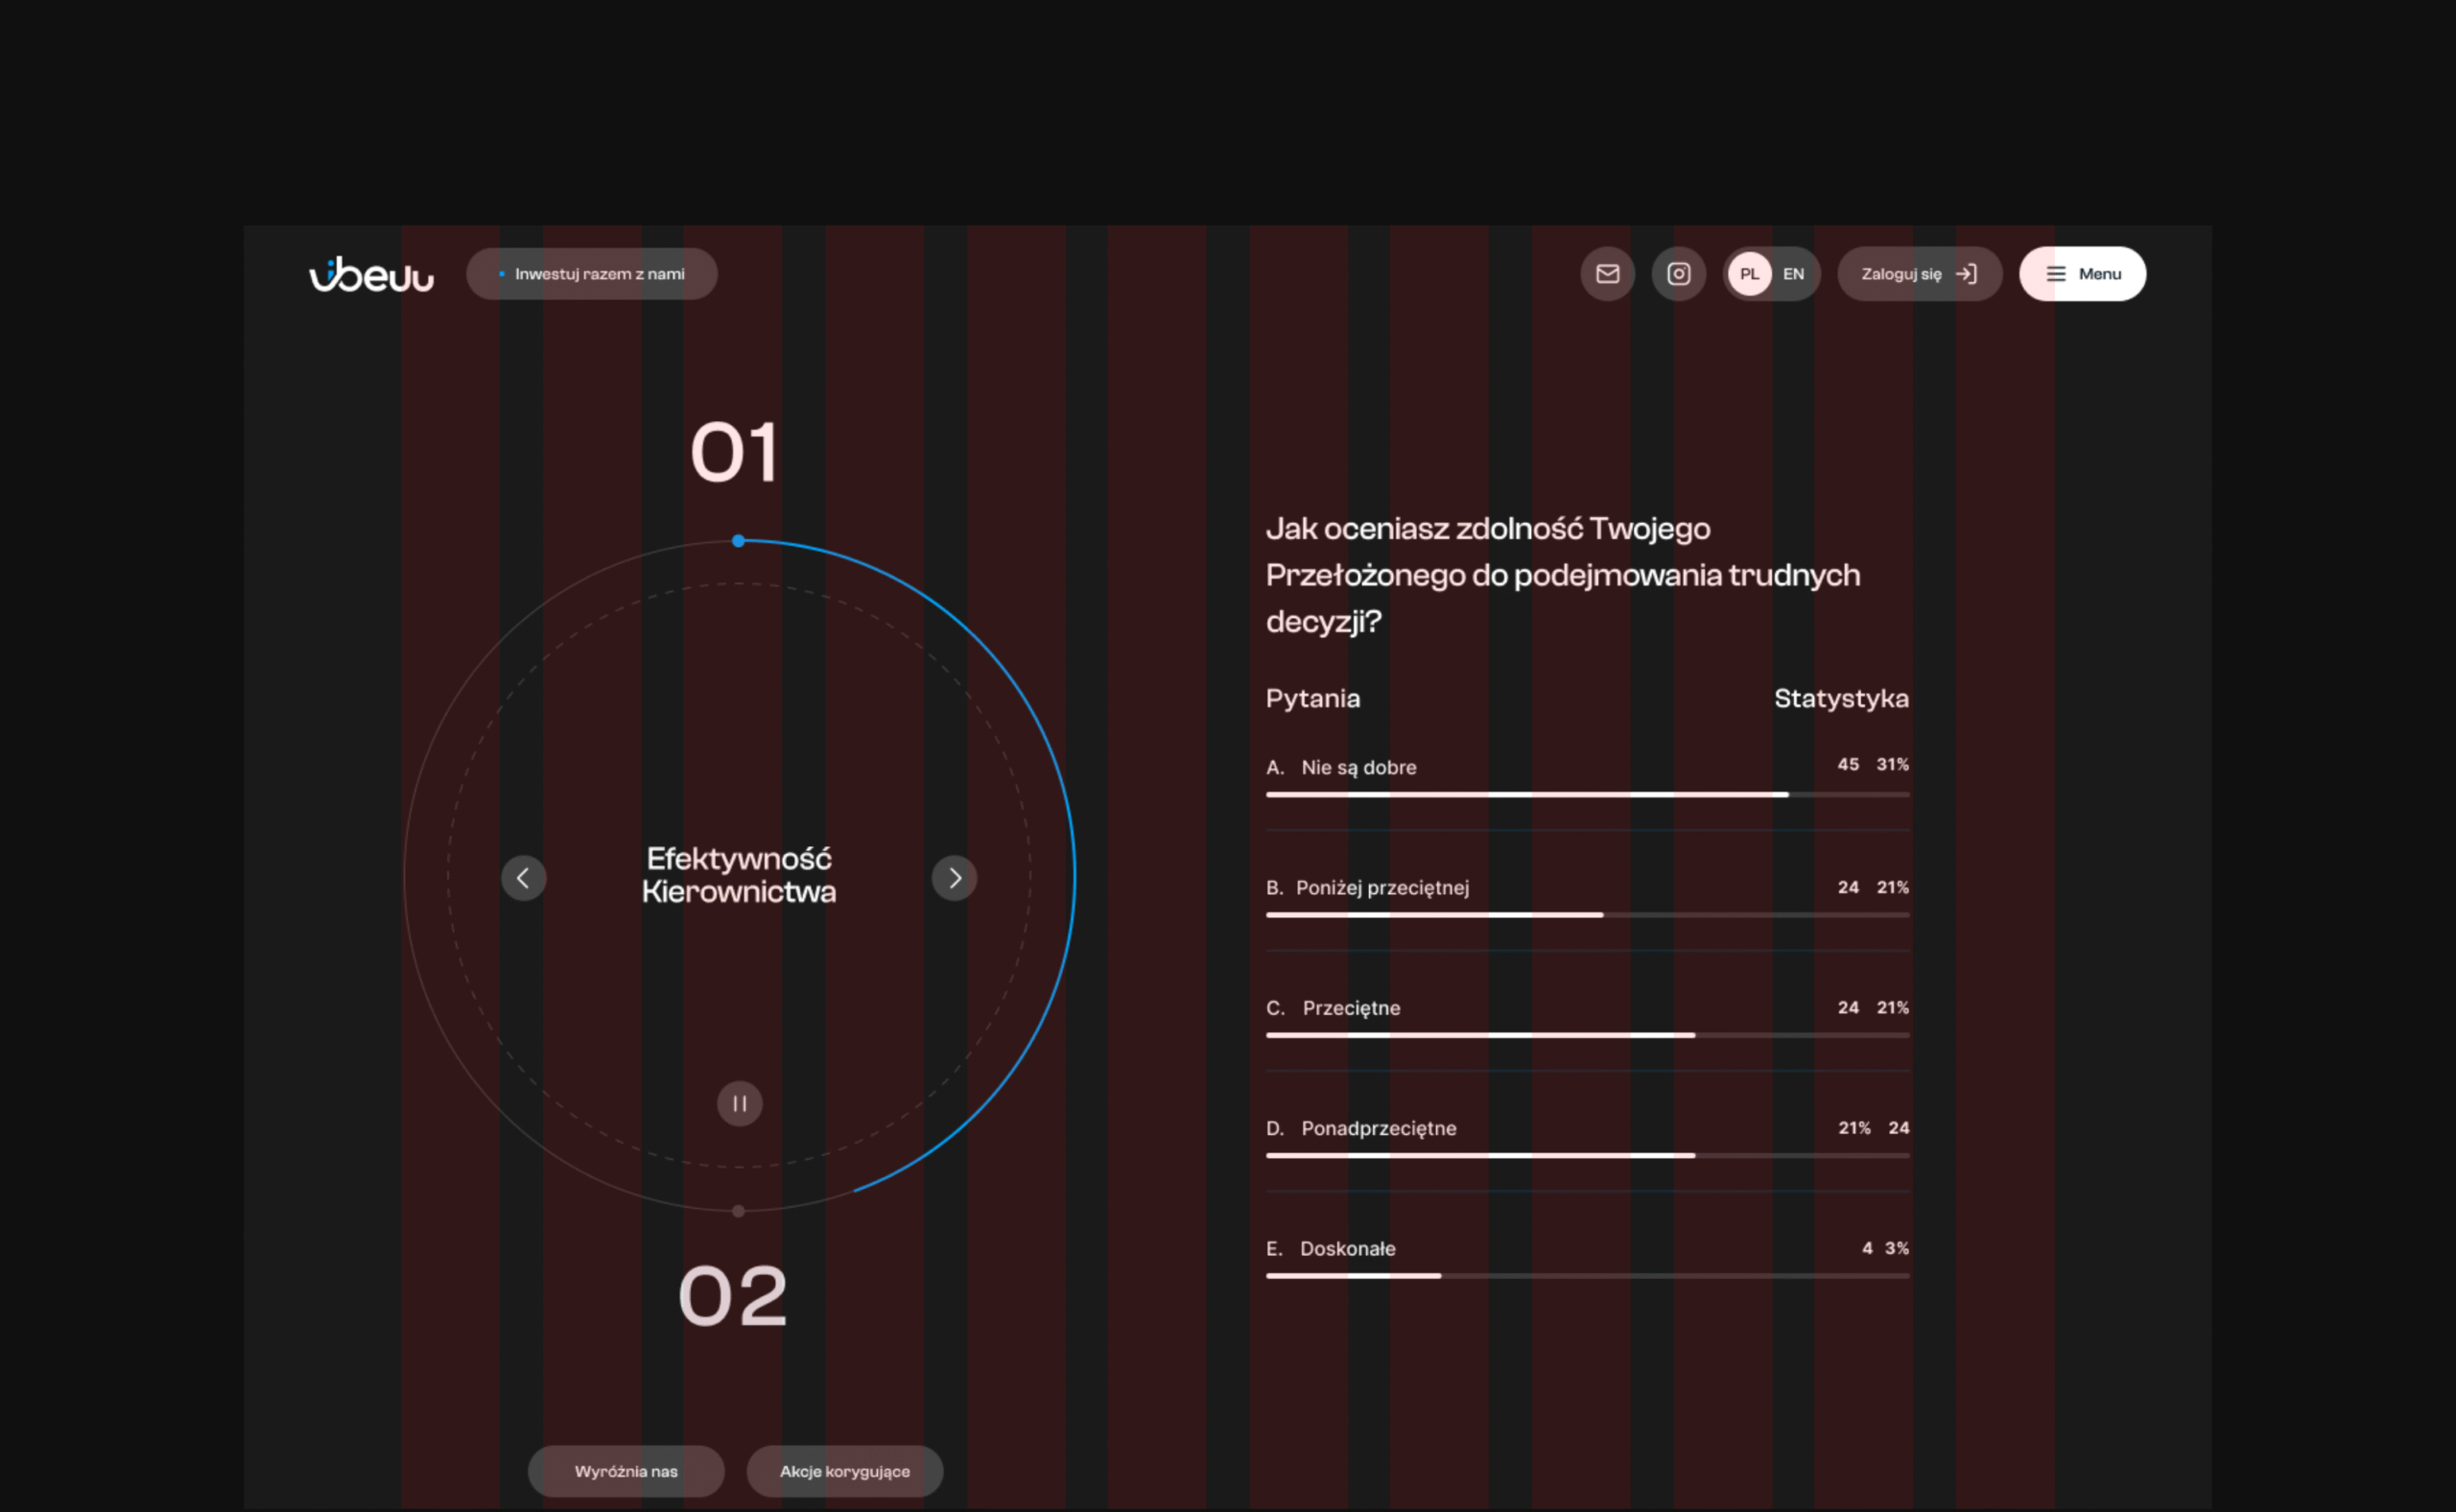The image size is (2456, 1512).
Task: Advance to next slide with right chevron
Action: (x=954, y=878)
